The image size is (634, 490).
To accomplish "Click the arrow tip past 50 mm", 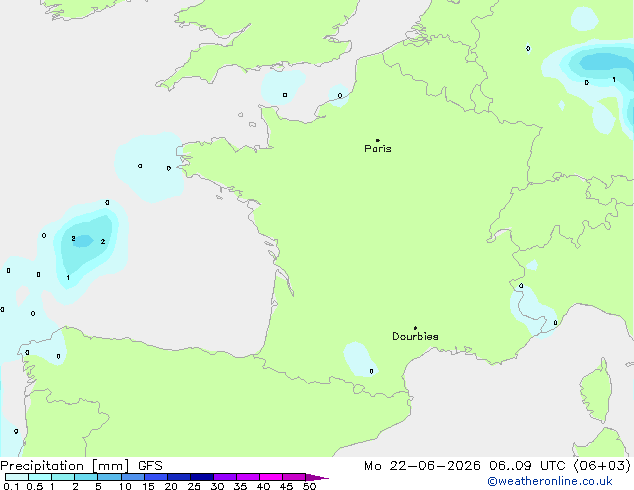I will [x=317, y=477].
